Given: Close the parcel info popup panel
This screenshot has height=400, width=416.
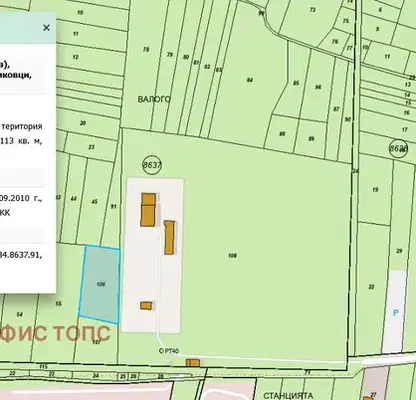Looking at the screenshot, I should [46, 28].
